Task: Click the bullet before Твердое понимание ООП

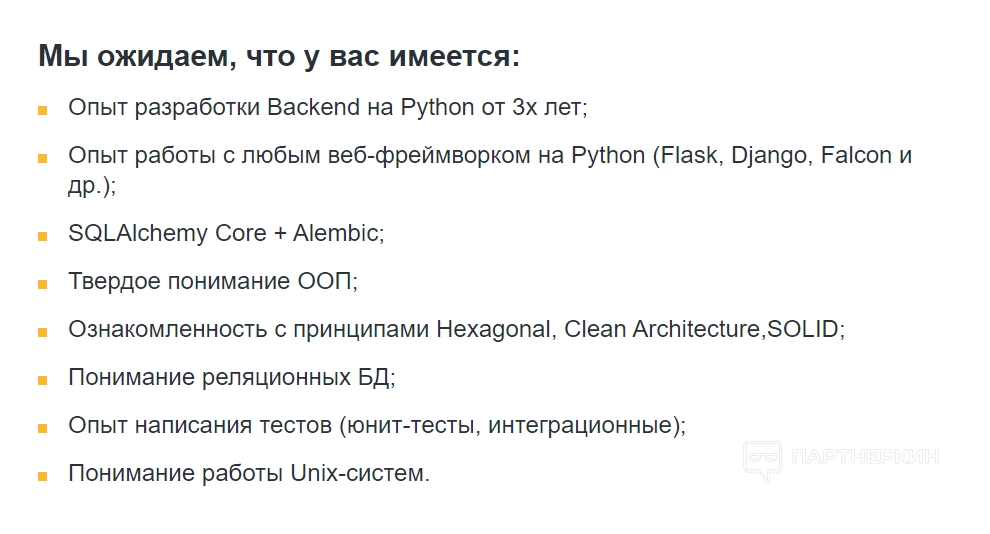Action: pos(43,284)
